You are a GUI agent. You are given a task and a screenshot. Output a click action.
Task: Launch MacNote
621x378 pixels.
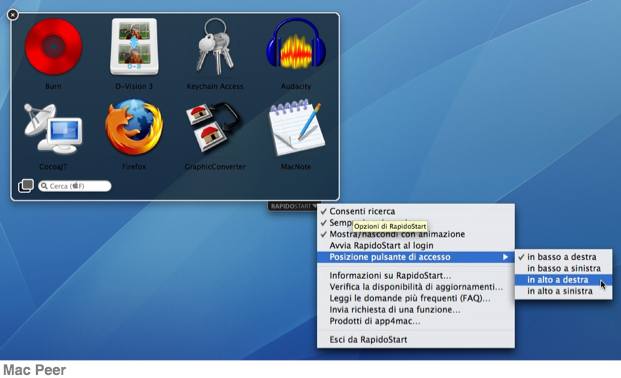(x=297, y=128)
